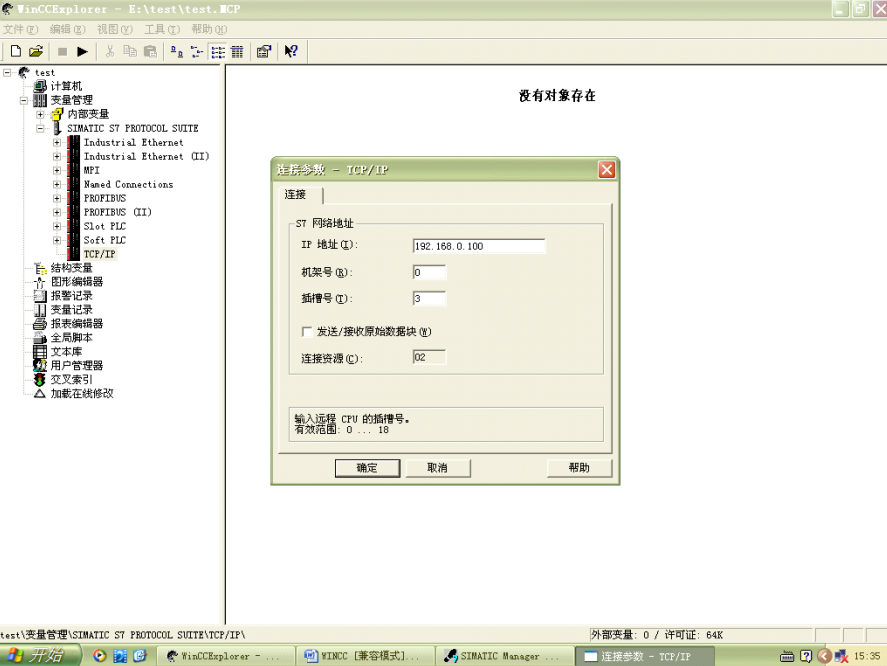The height and width of the screenshot is (666, 887).
Task: Toggle the 发送/接收原始数据块 checkbox
Action: 307,332
